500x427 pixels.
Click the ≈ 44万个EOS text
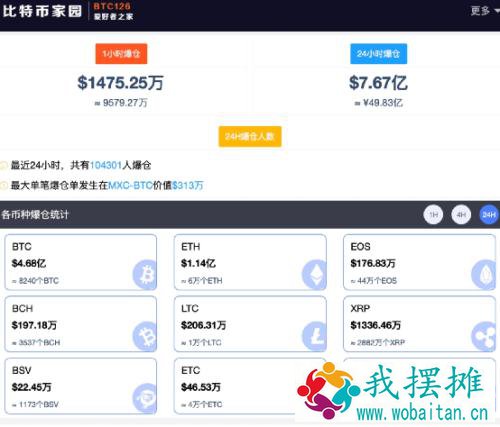coord(374,281)
